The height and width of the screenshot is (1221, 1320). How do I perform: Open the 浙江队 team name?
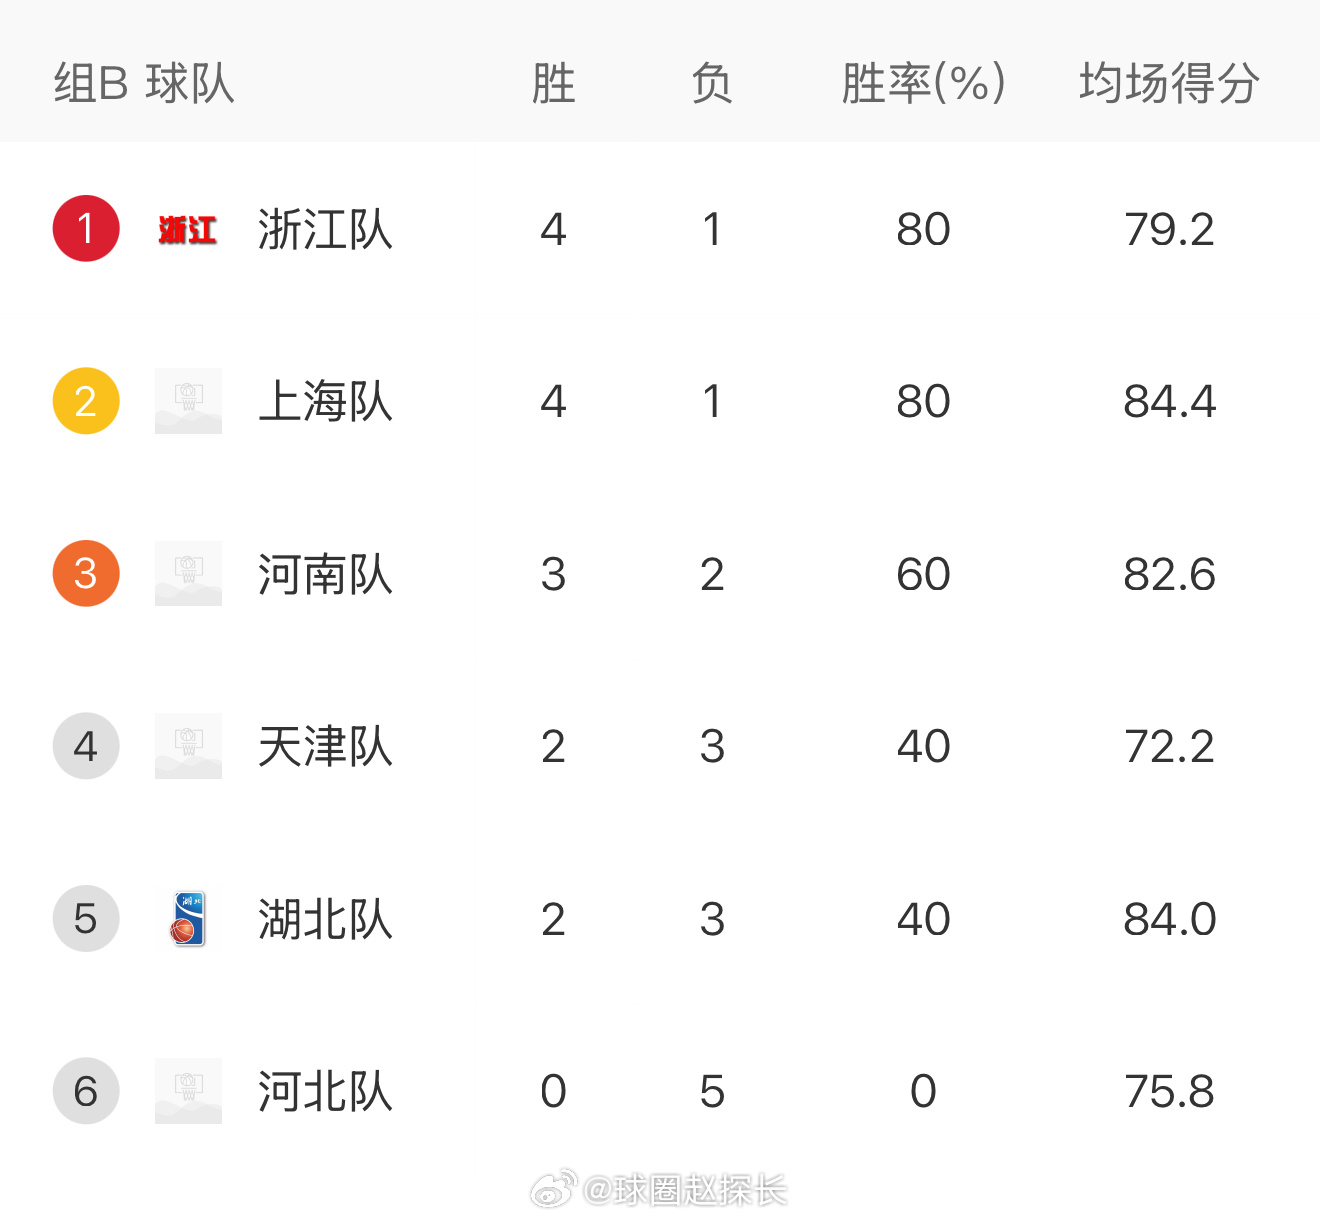(325, 229)
